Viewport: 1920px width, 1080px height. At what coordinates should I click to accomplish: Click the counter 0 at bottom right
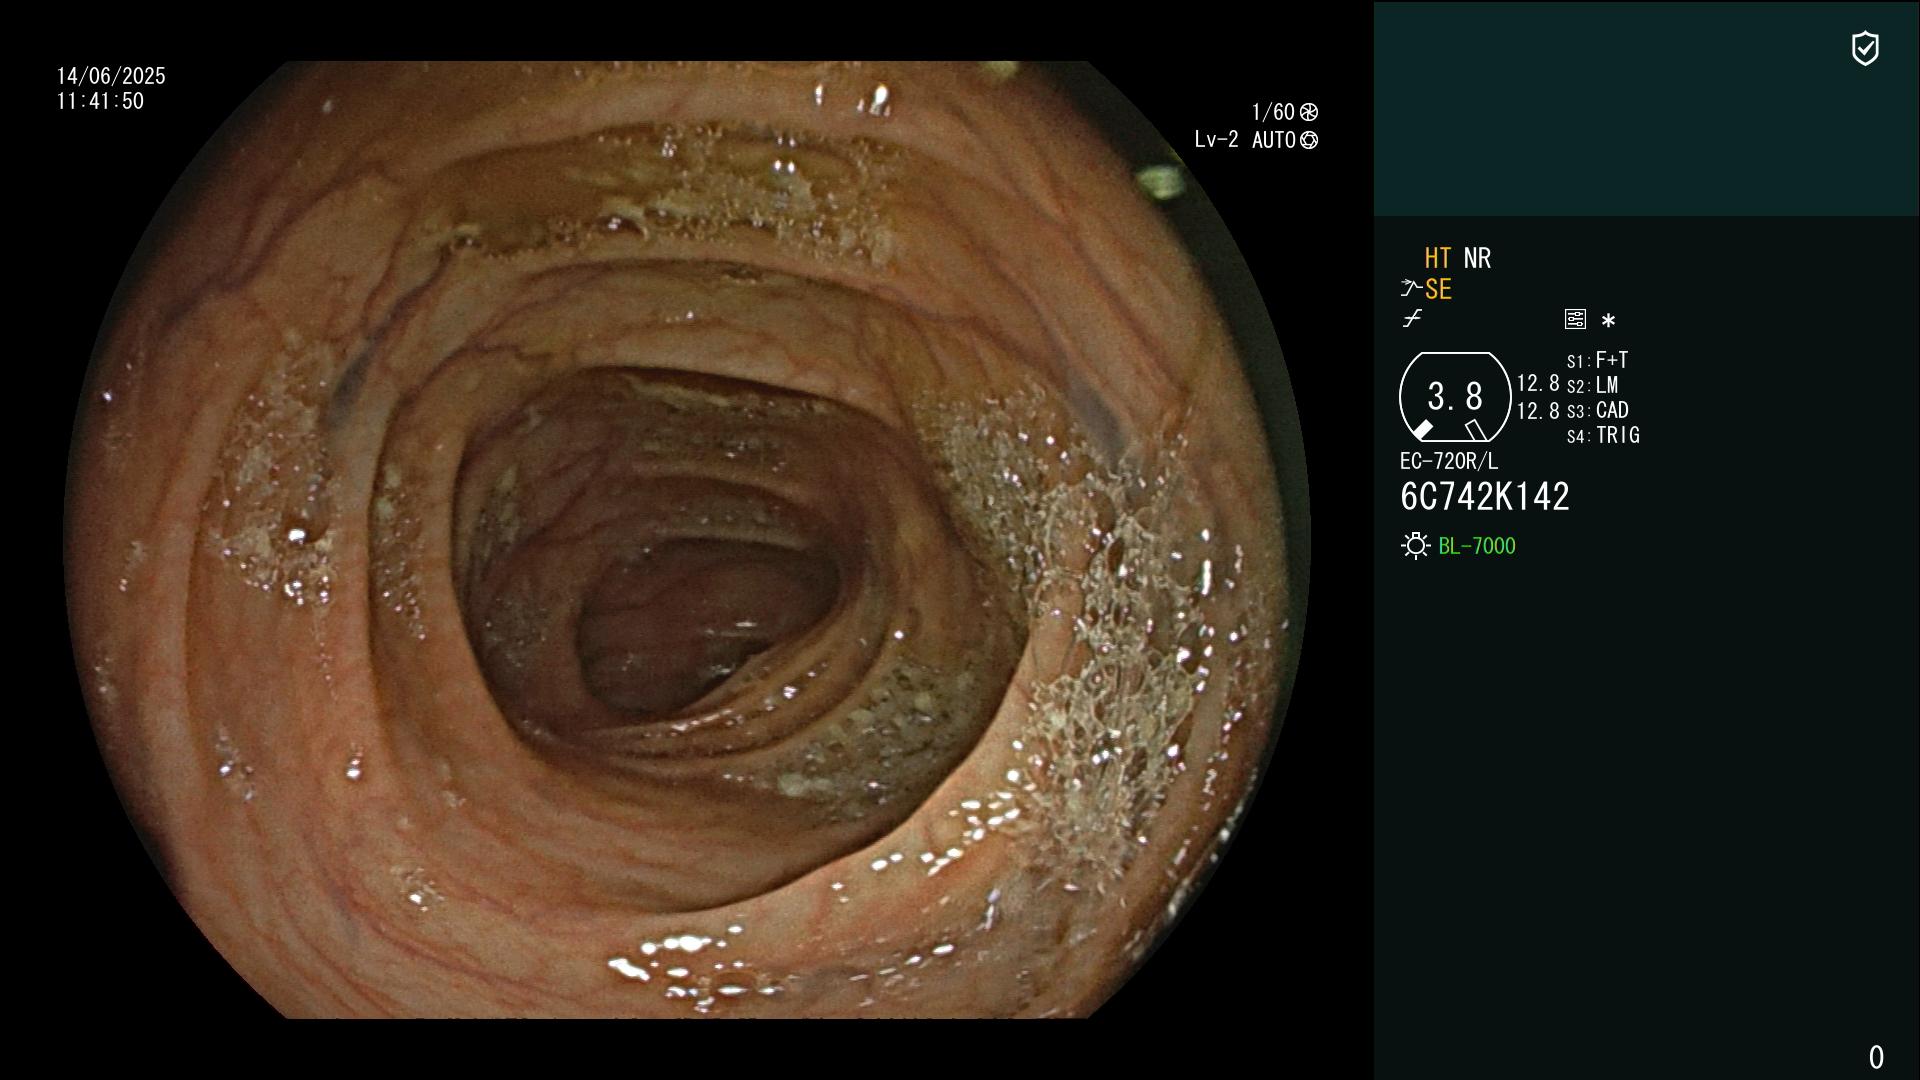[x=1876, y=1057]
